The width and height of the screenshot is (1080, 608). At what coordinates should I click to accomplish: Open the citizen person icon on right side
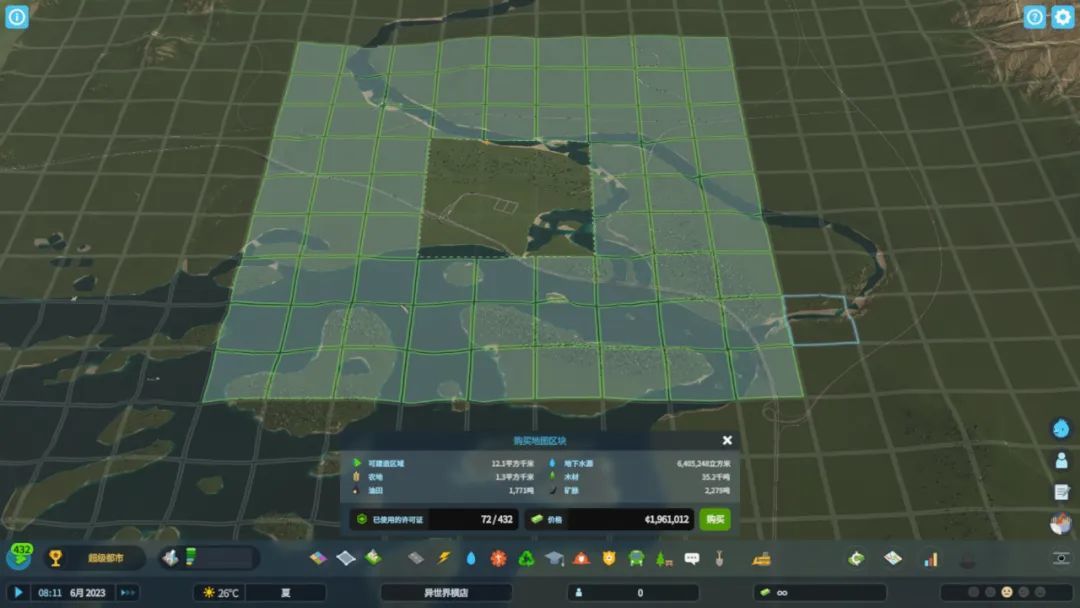coord(1061,460)
